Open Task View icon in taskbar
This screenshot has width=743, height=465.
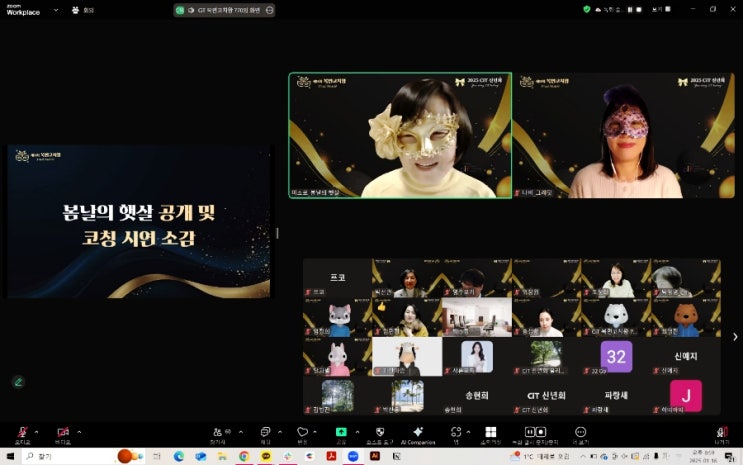tap(157, 456)
